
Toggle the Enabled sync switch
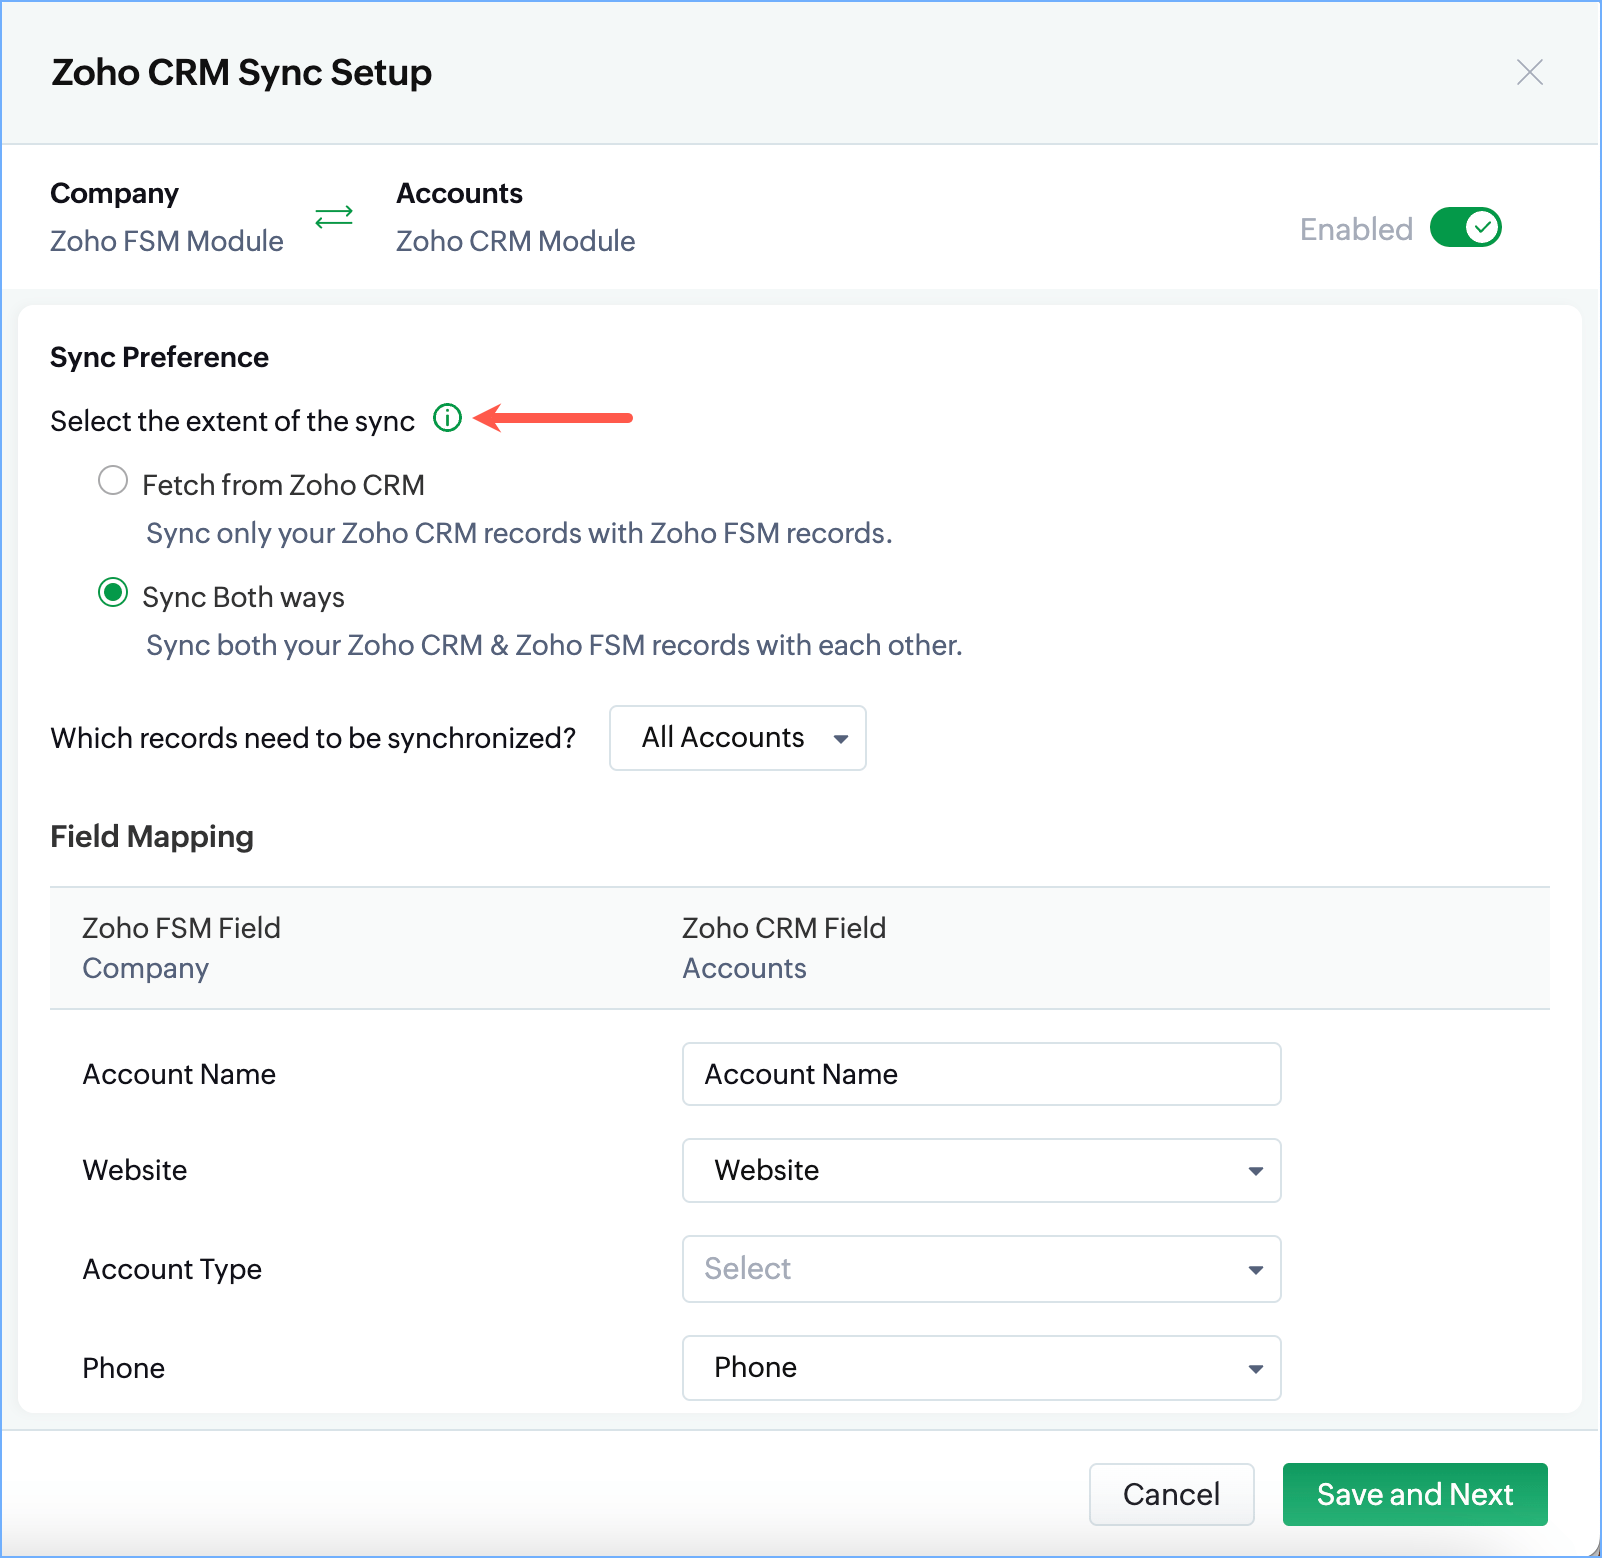pos(1465,228)
